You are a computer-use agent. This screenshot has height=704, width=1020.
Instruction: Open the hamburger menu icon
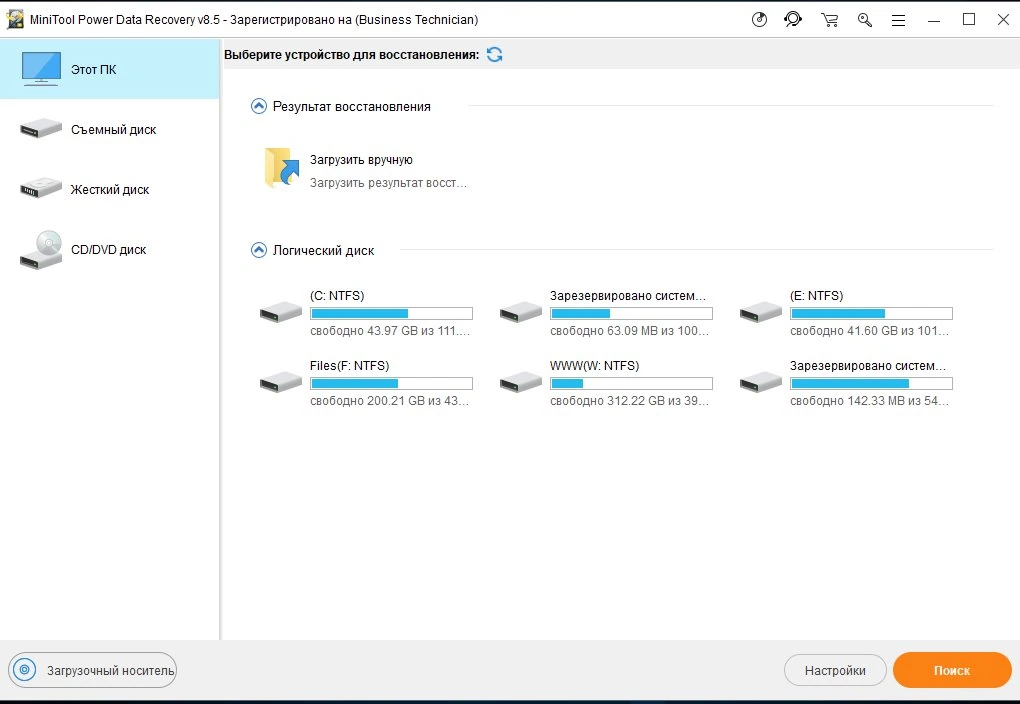(x=898, y=20)
